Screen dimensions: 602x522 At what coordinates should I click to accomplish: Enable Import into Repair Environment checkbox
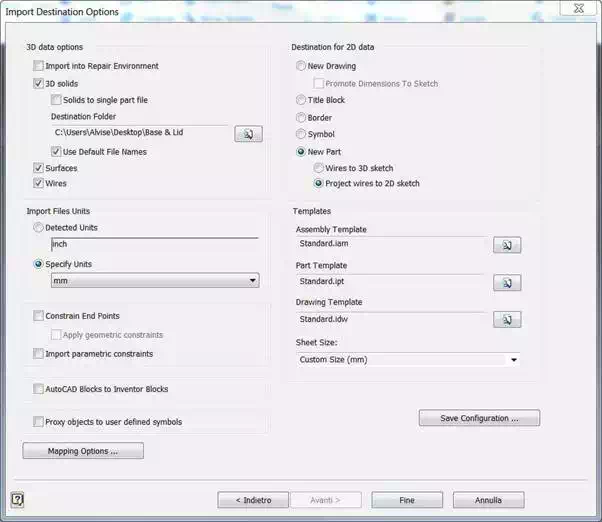(x=38, y=66)
